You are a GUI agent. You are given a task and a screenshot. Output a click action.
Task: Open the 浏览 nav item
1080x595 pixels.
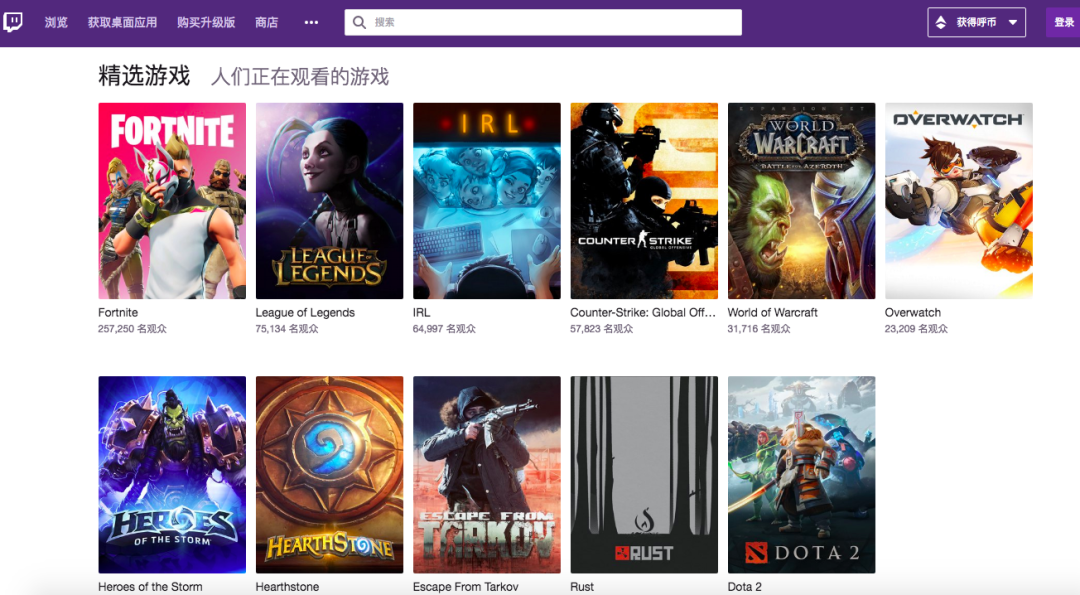point(56,22)
